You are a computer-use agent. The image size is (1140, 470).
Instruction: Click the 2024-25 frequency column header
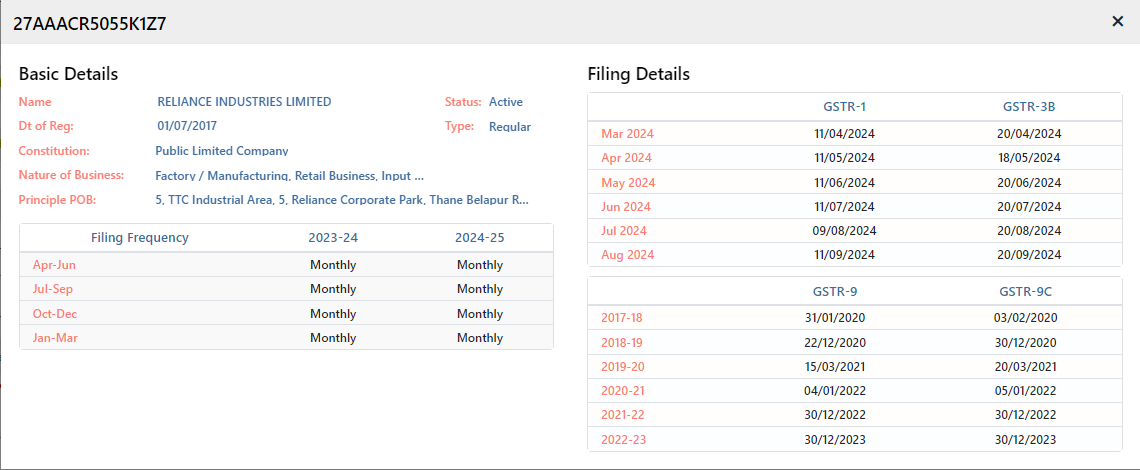(x=480, y=238)
